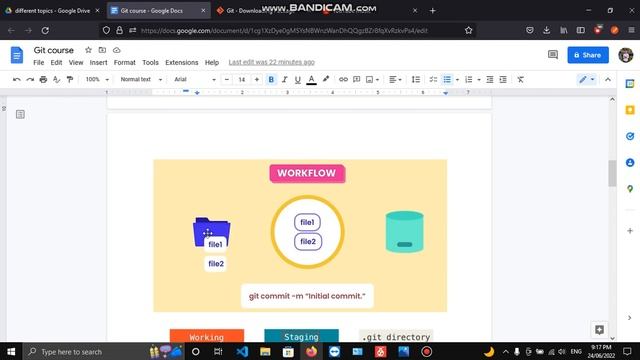The width and height of the screenshot is (640, 360).
Task: Toggle bold formatting
Action: [271, 80]
